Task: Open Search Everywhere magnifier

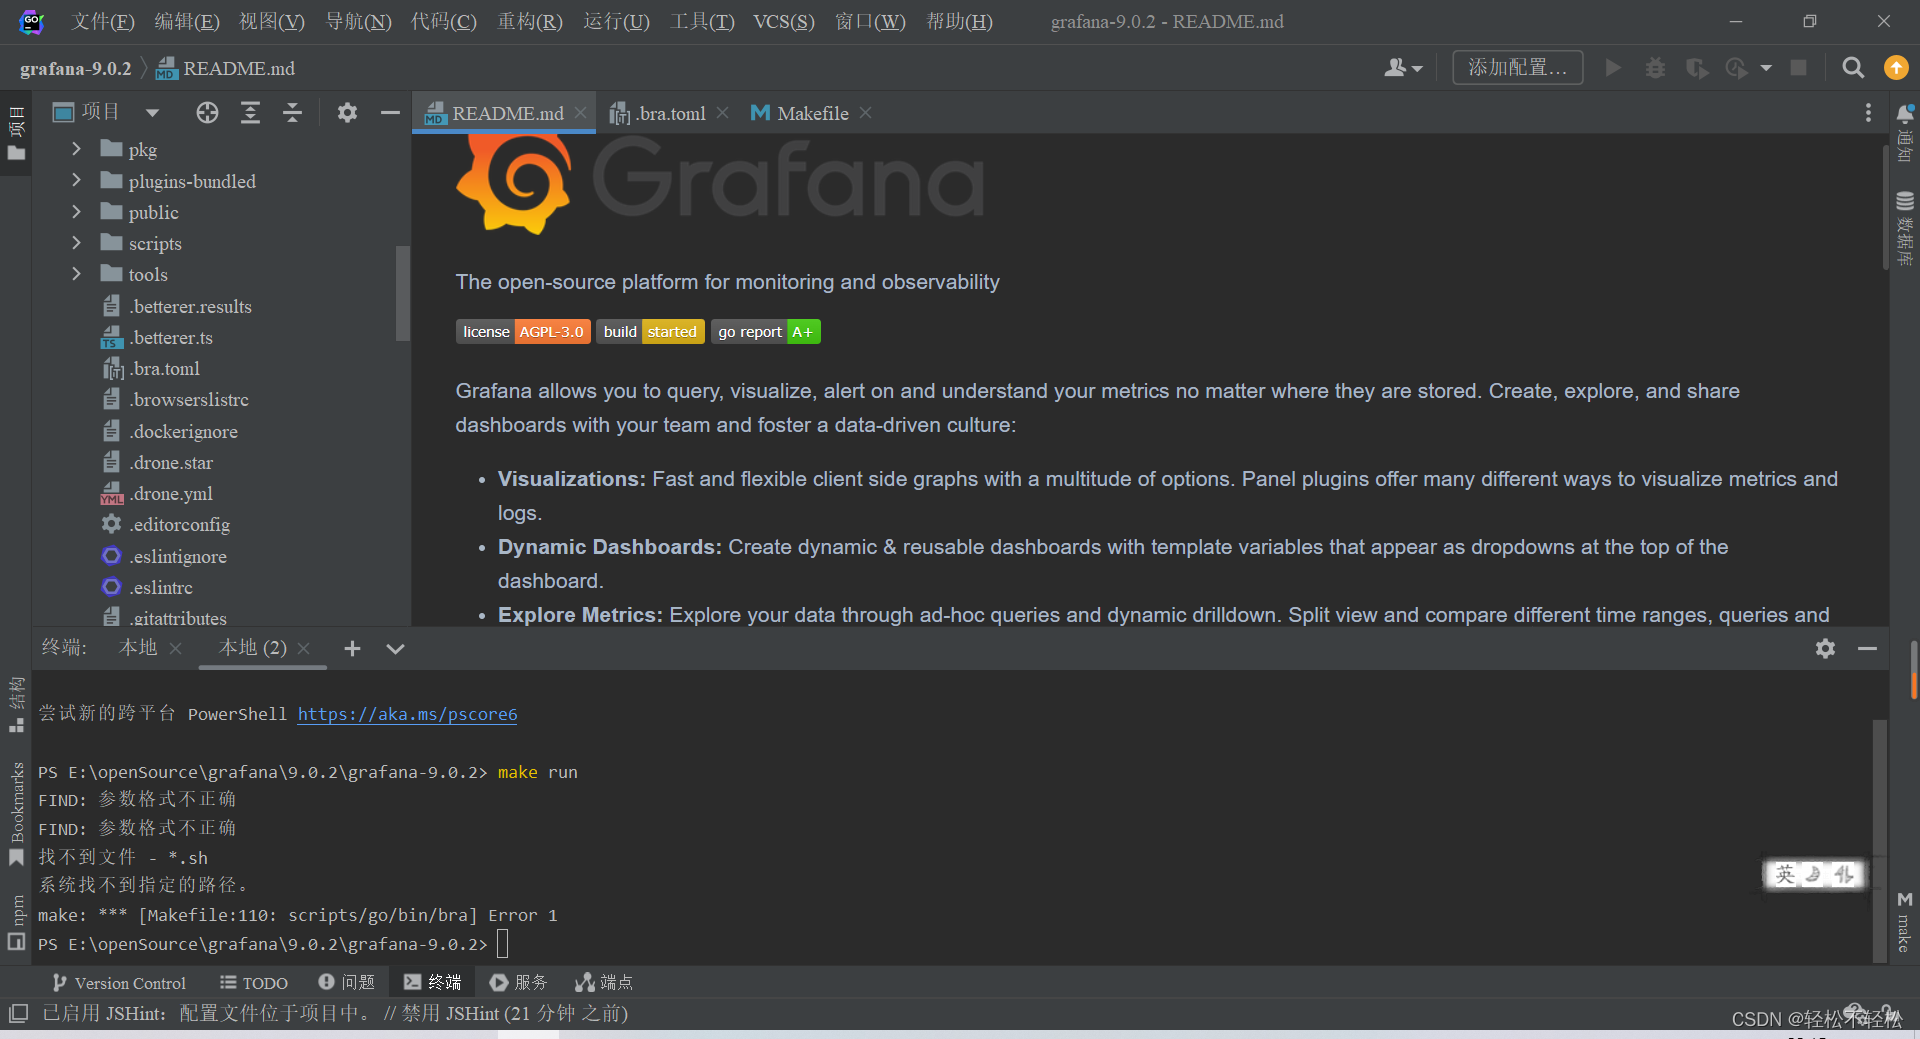Action: click(x=1853, y=68)
